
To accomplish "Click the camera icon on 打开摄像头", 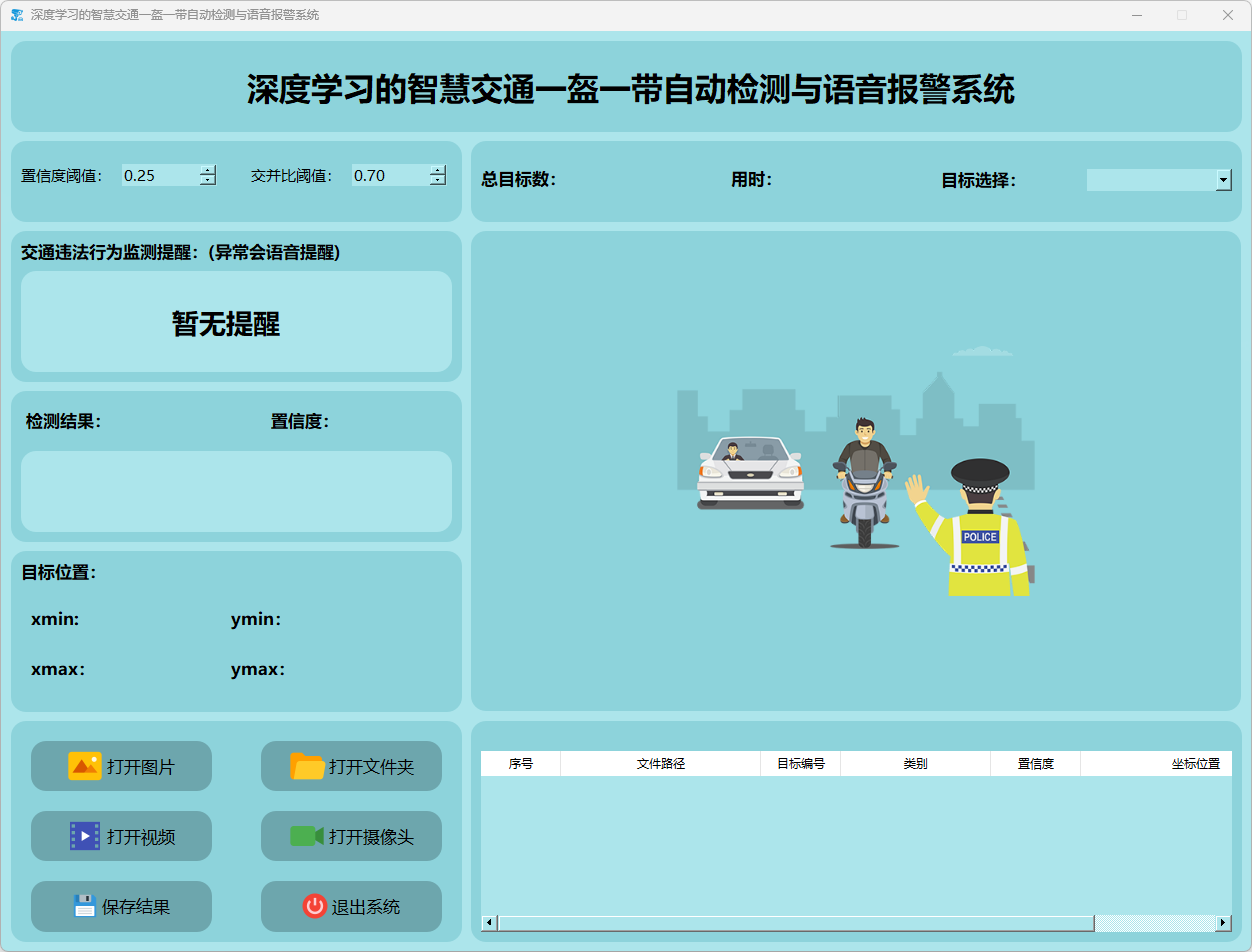I will pos(307,836).
